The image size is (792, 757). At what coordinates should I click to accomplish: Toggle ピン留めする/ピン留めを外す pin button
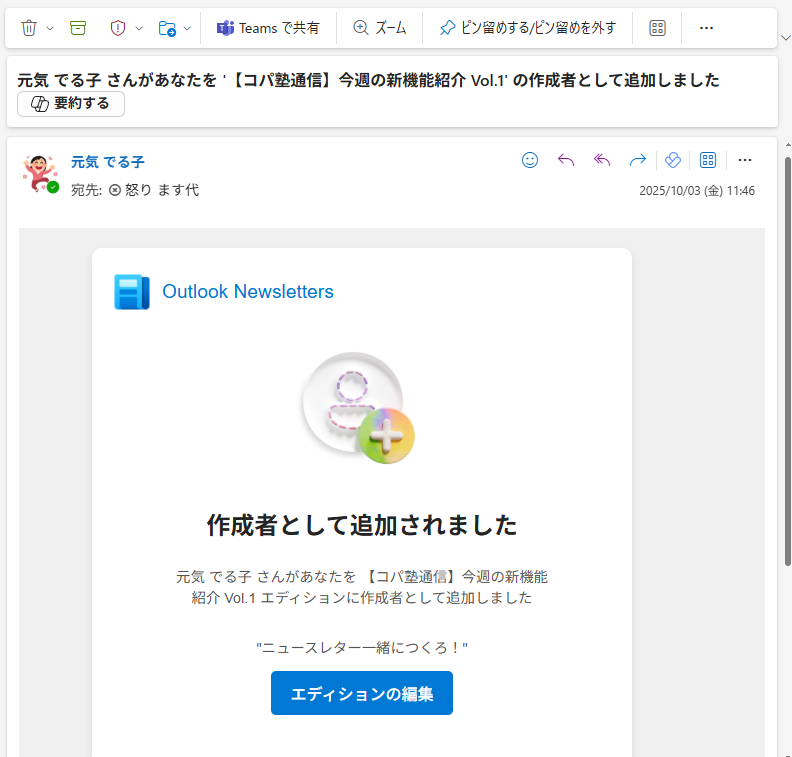528,28
